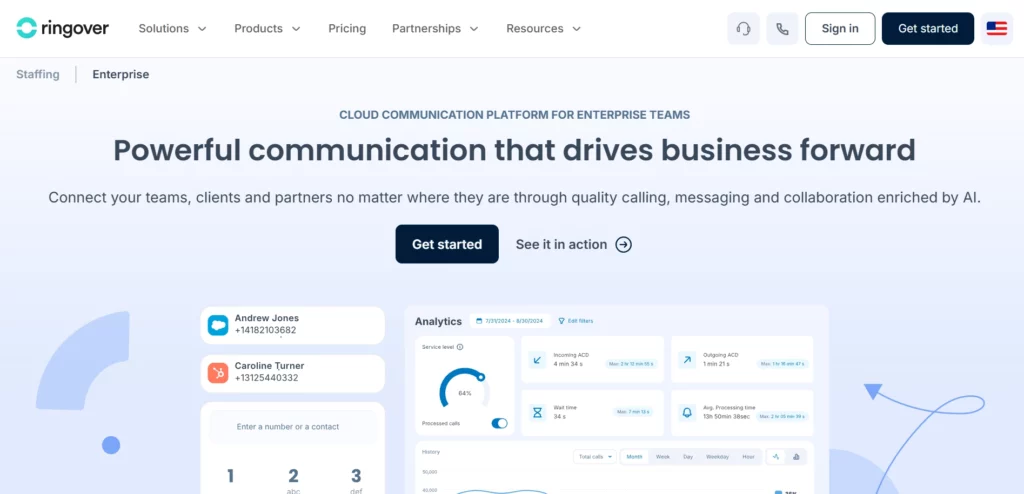Screen dimensions: 1024x494
Task: Open the headset support icon
Action: point(743,29)
